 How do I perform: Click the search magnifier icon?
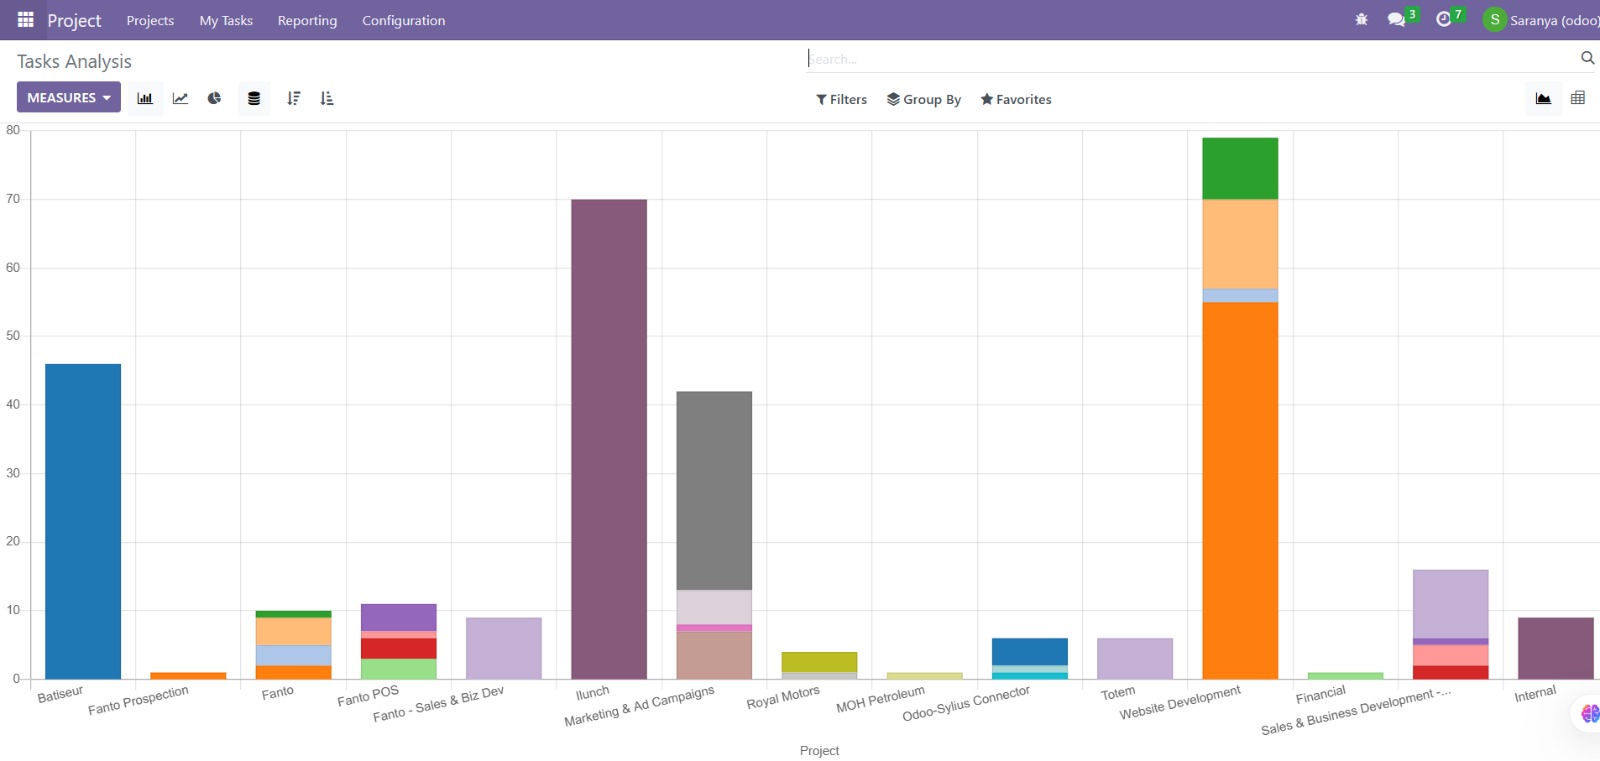pyautogui.click(x=1587, y=58)
